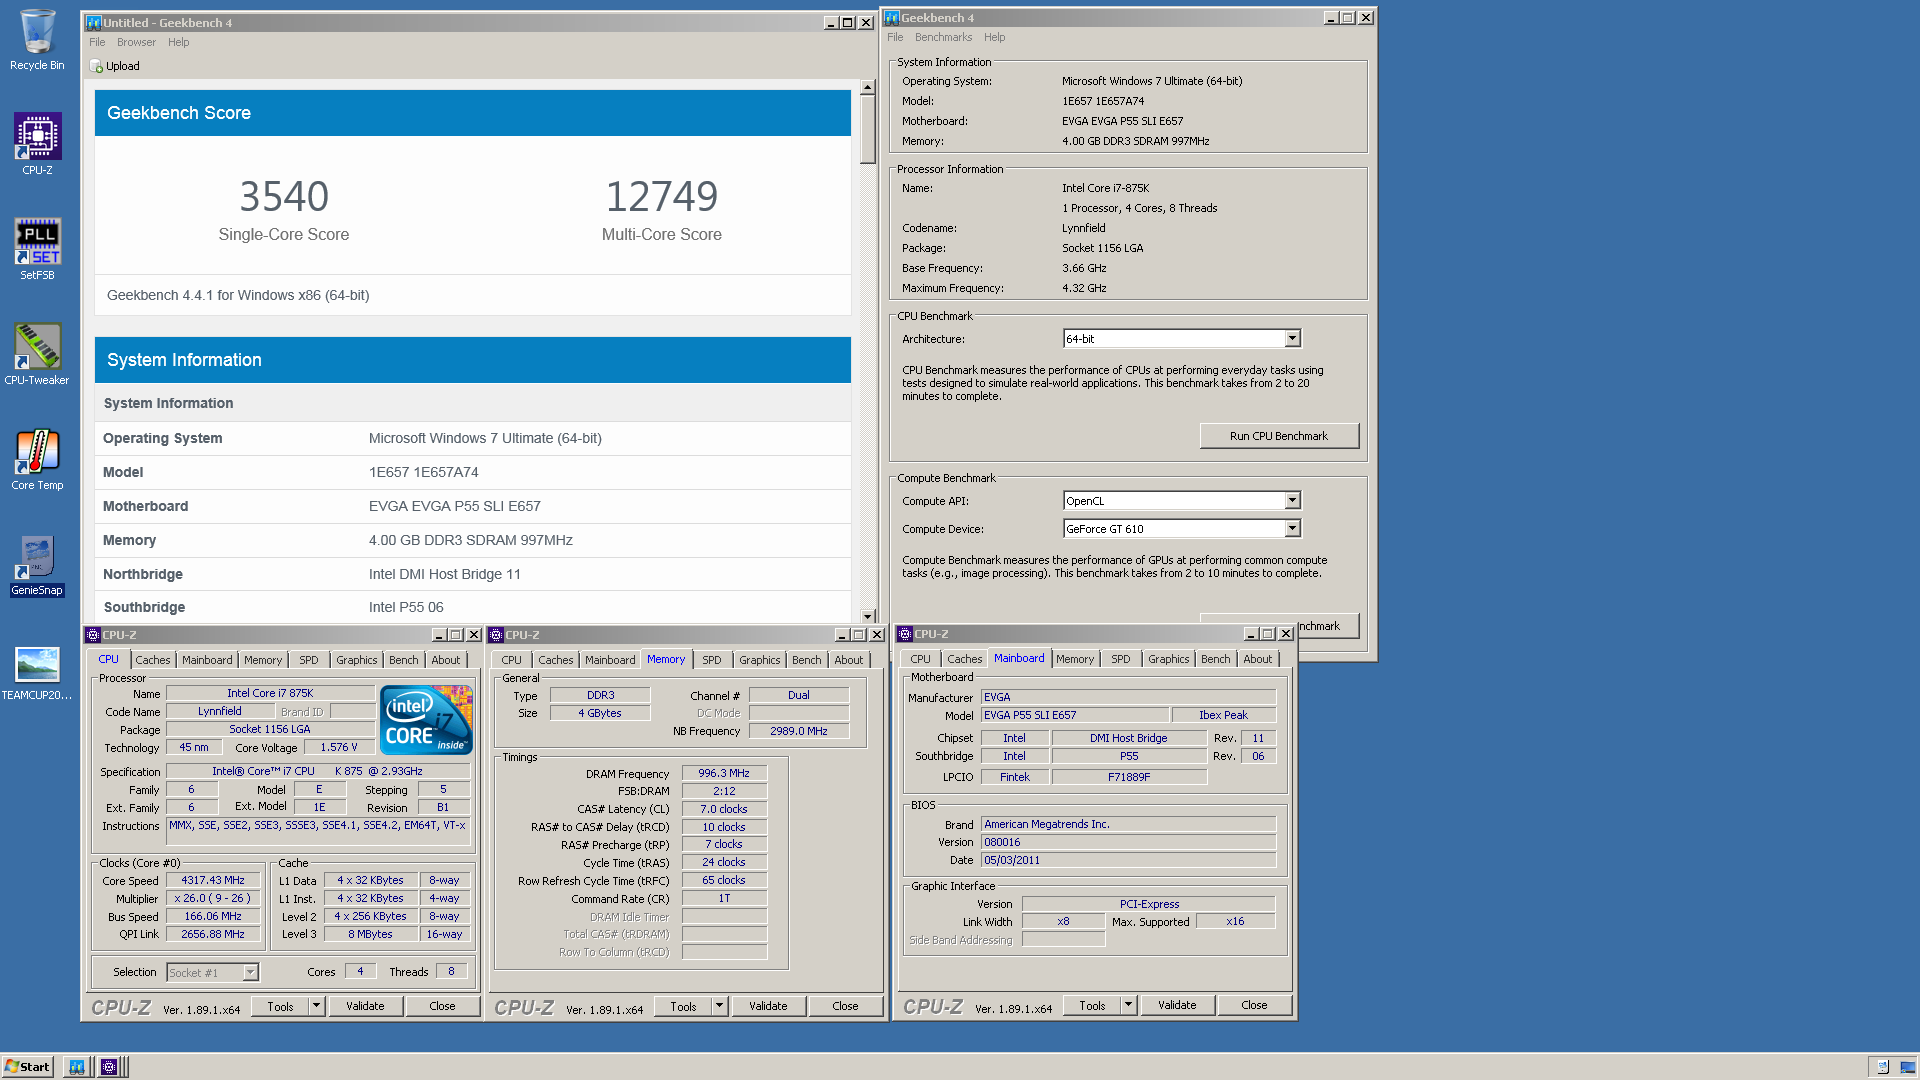Click the Mainboard Model EVGA P55 SLI E657 field
Screen dimensions: 1920x1080
(x=1075, y=715)
